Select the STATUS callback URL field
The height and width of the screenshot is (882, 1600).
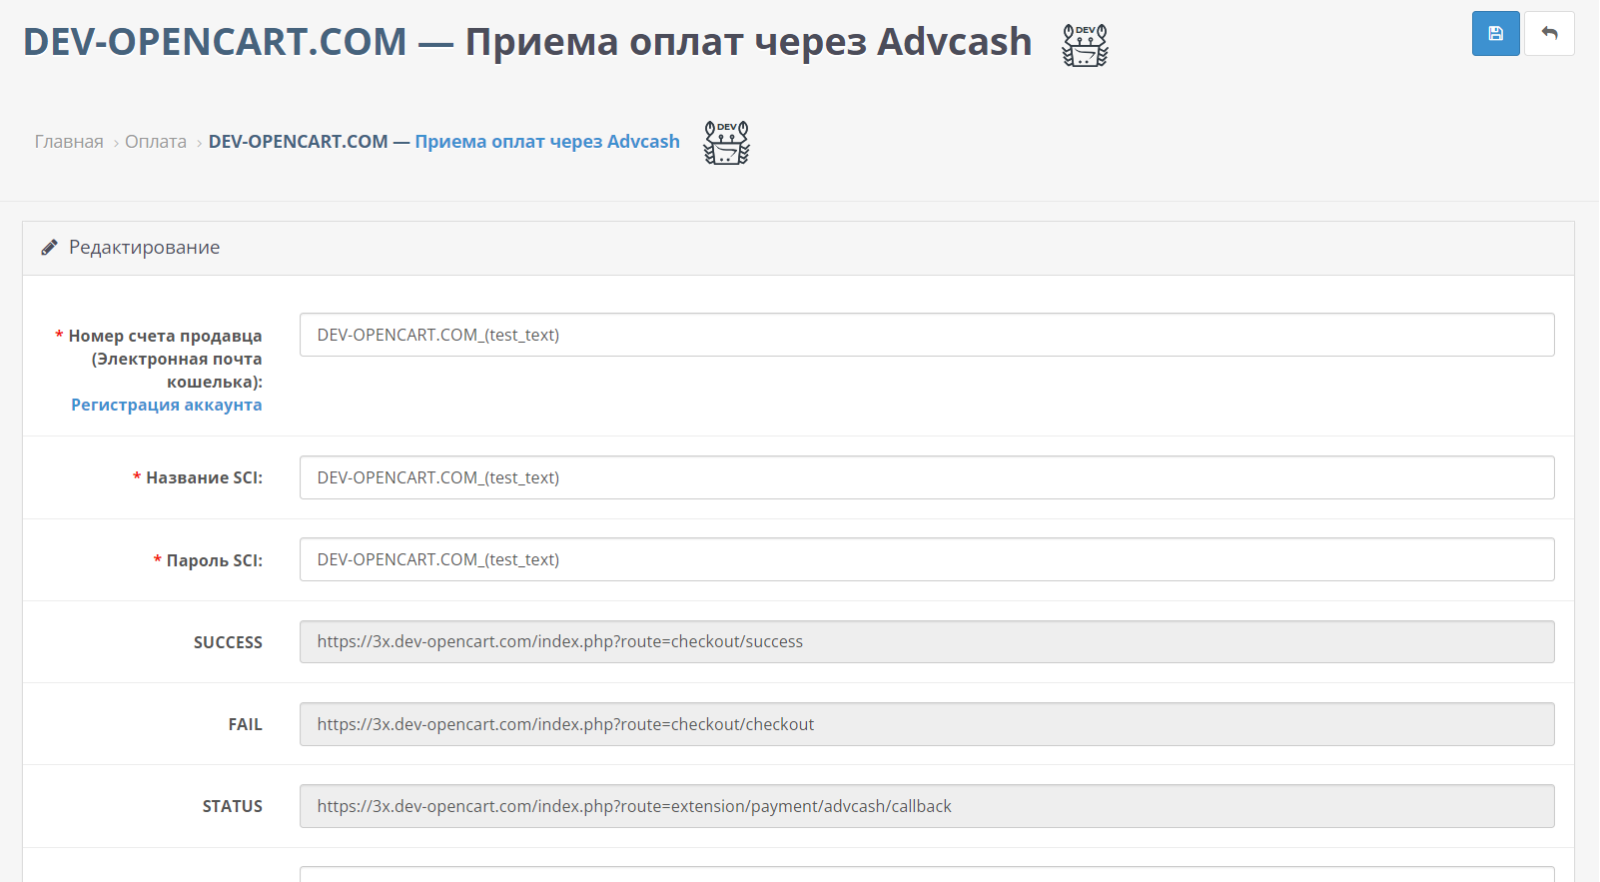coord(927,806)
